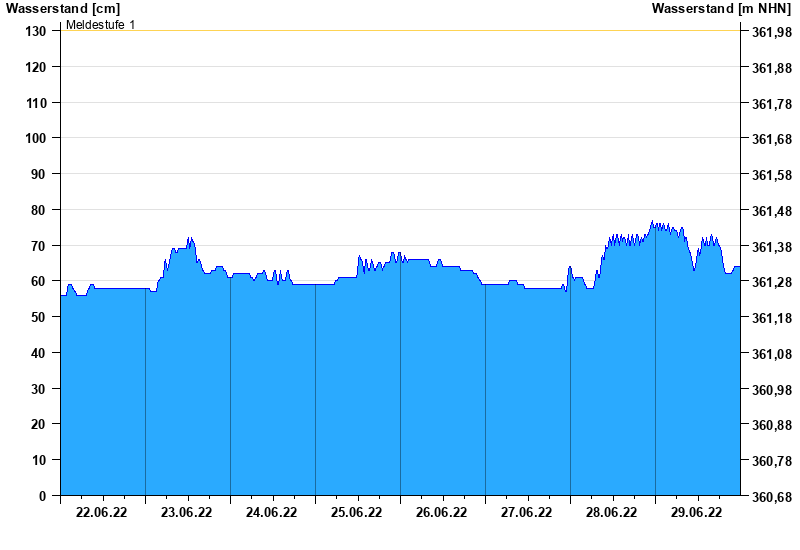Click the left axis value 70
Screen dimensions: 800x550
pyautogui.click(x=38, y=245)
